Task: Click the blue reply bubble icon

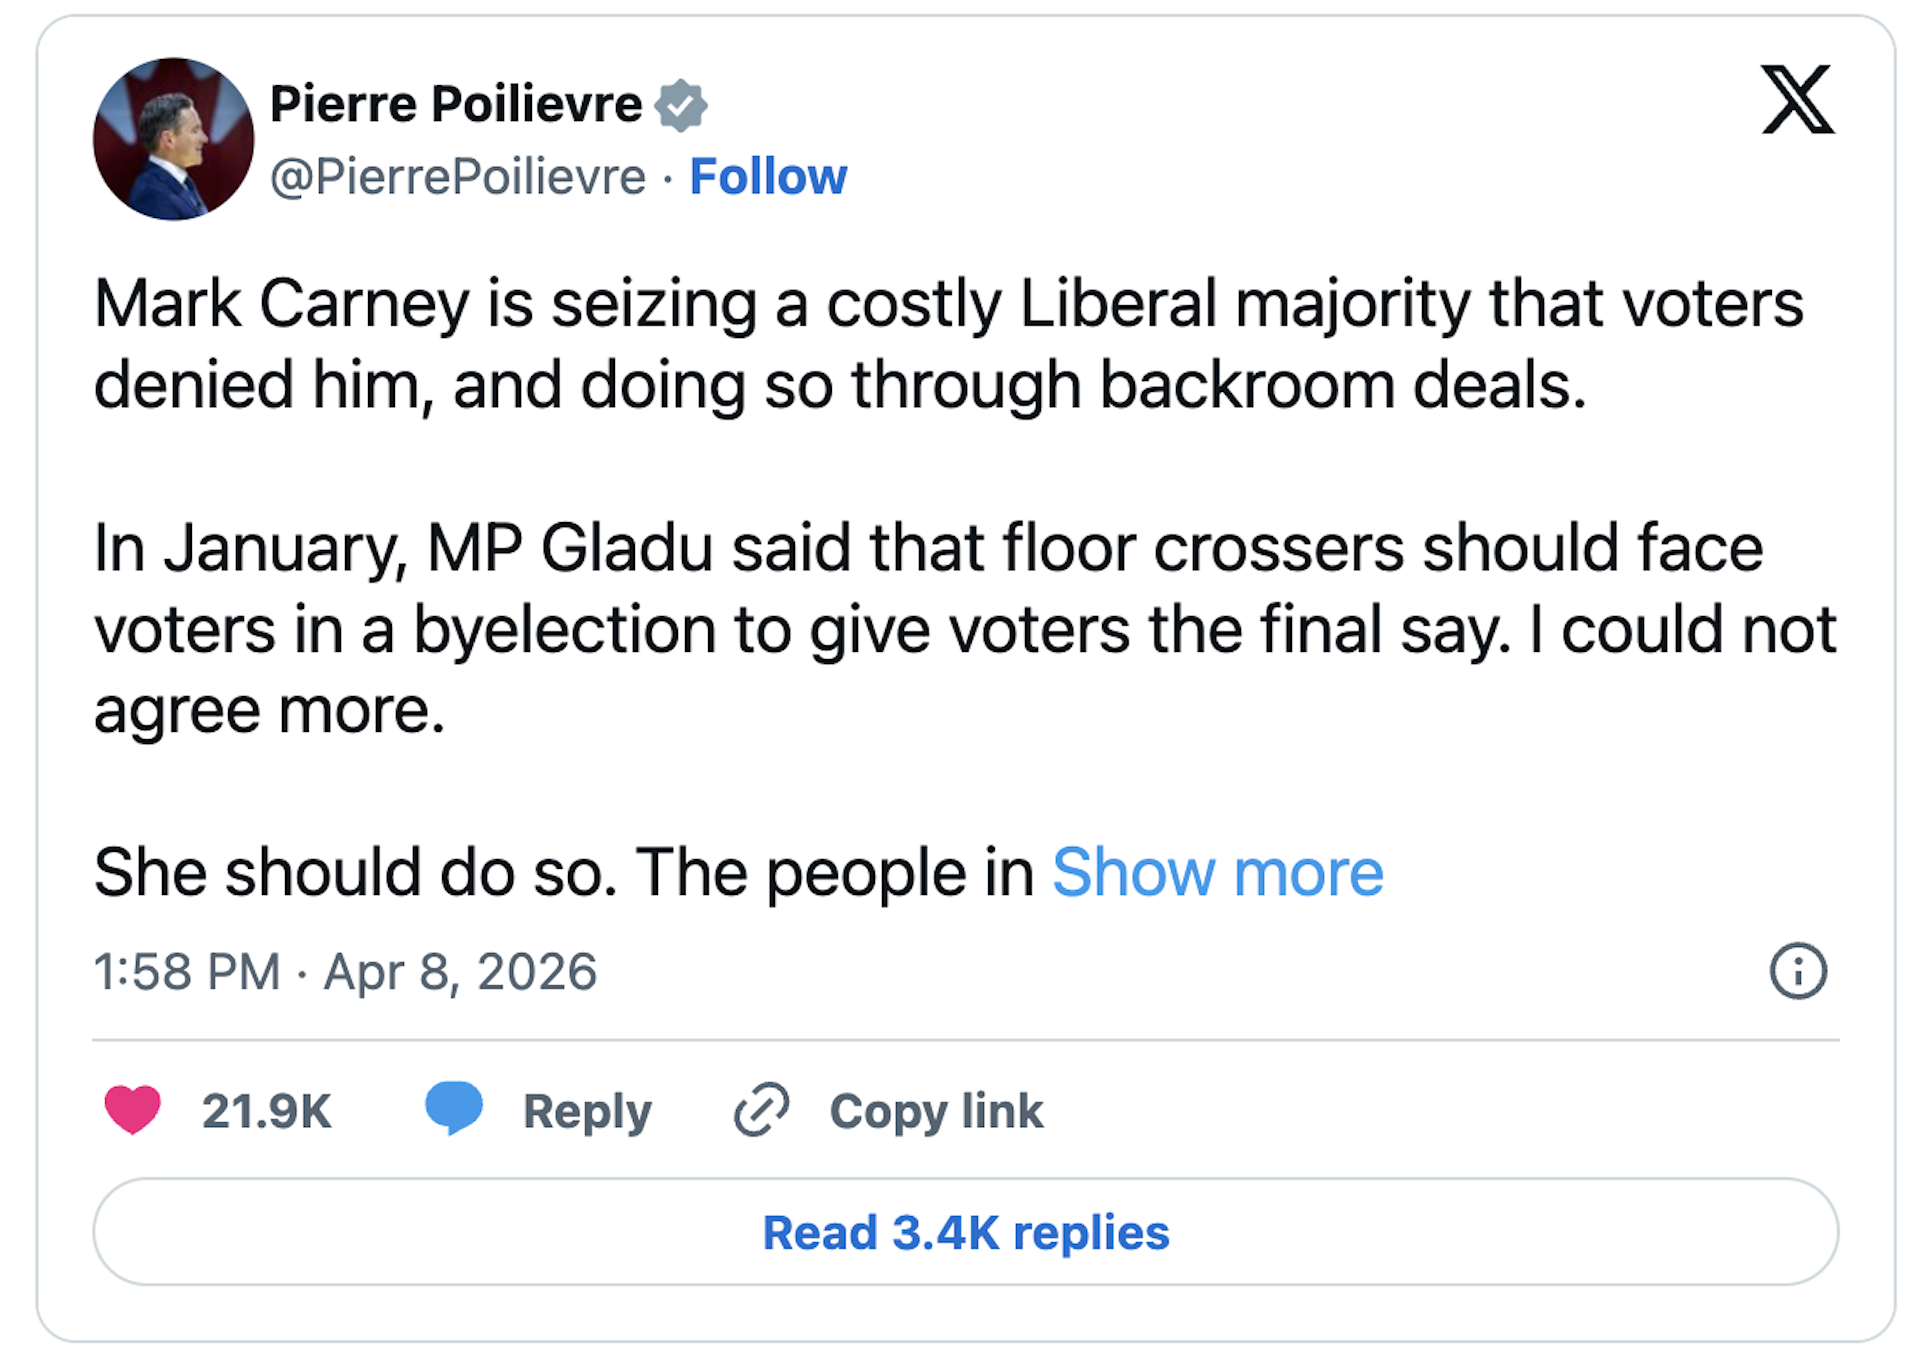Action: click(454, 1108)
